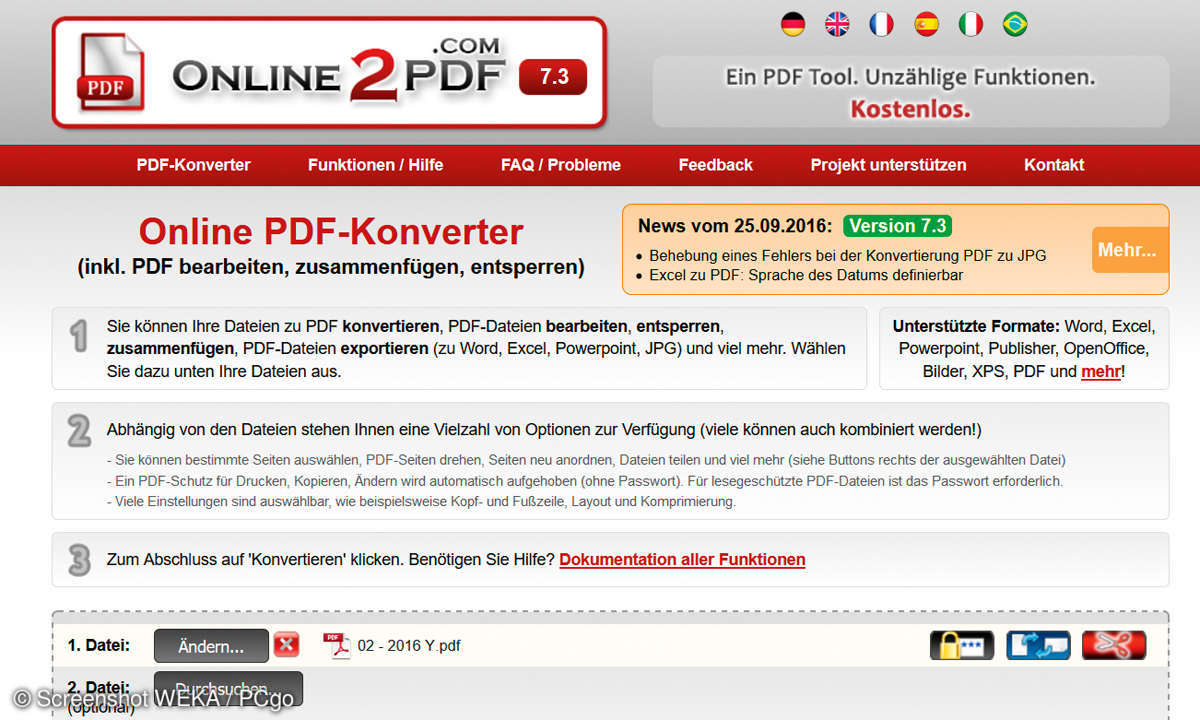
Task: Click the Online2PDF logo
Action: (x=329, y=73)
